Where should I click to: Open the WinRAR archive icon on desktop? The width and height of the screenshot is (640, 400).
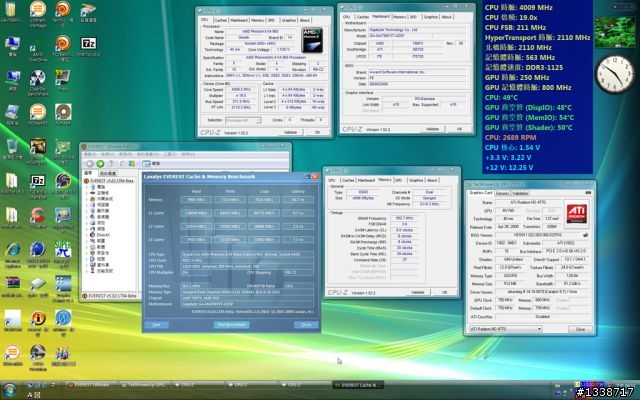[x=12, y=286]
